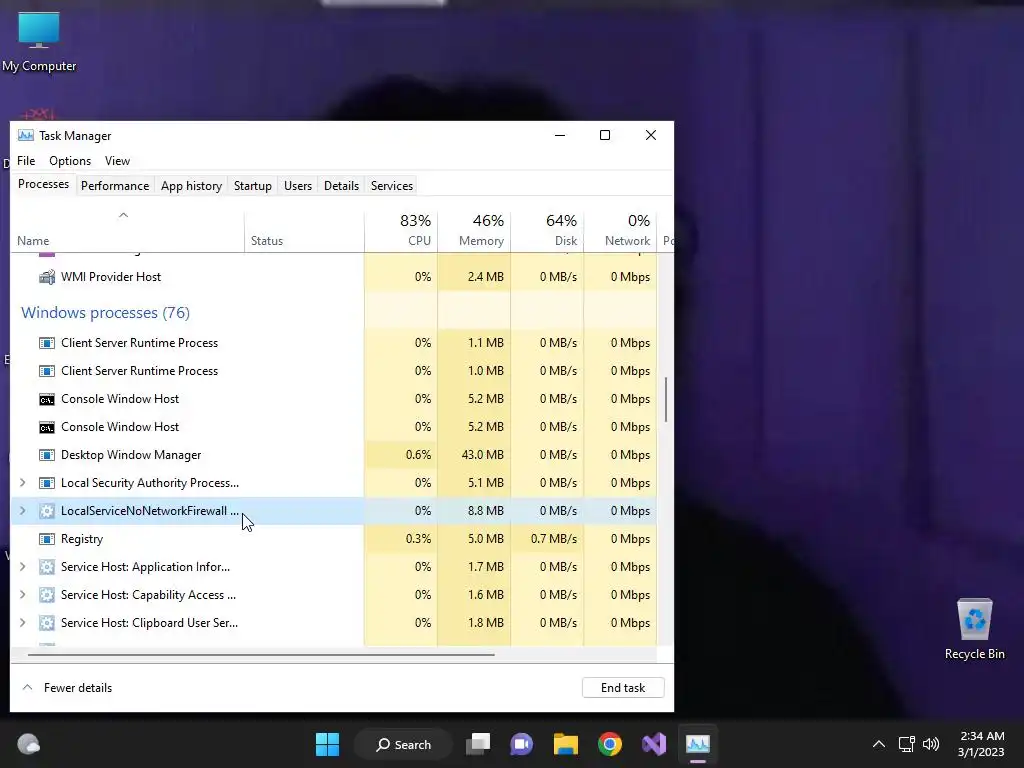Select the Desktop Window Manager row
Screen dimensions: 1024x768
point(334,455)
